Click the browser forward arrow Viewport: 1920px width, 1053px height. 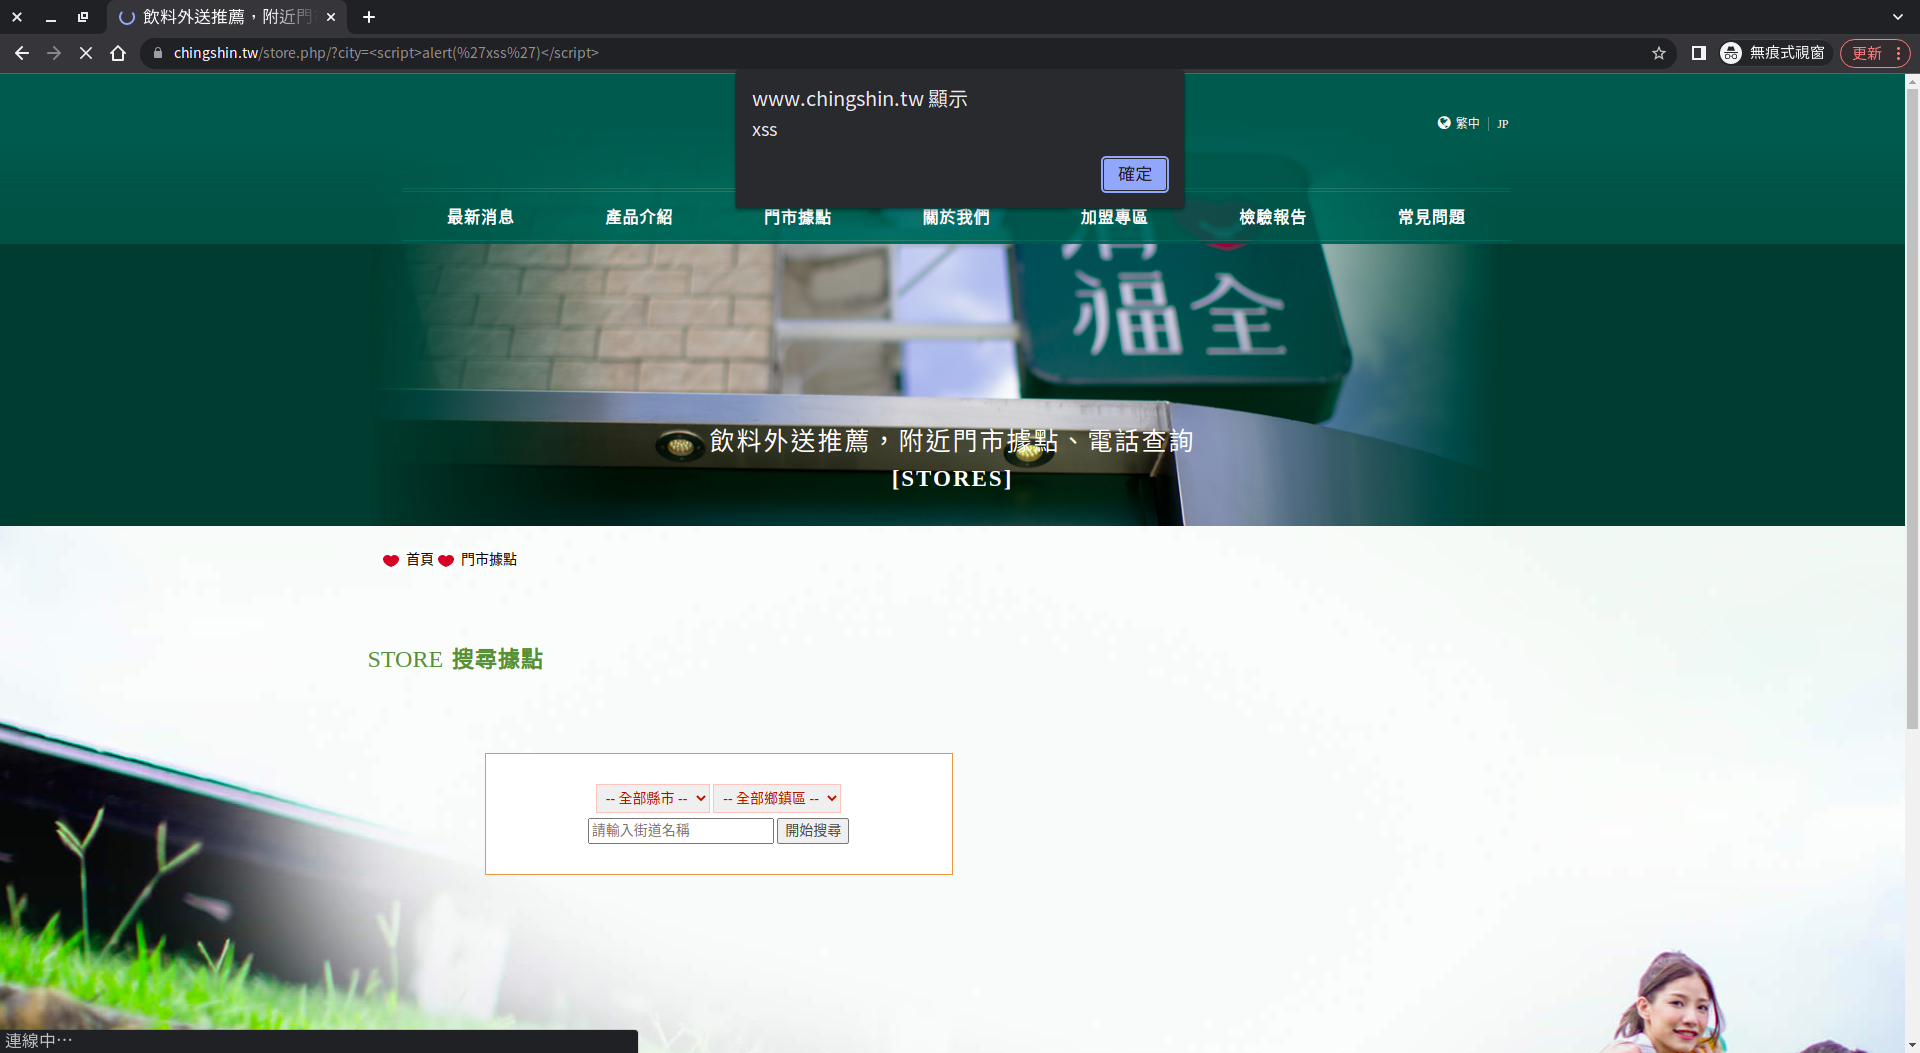[x=54, y=53]
